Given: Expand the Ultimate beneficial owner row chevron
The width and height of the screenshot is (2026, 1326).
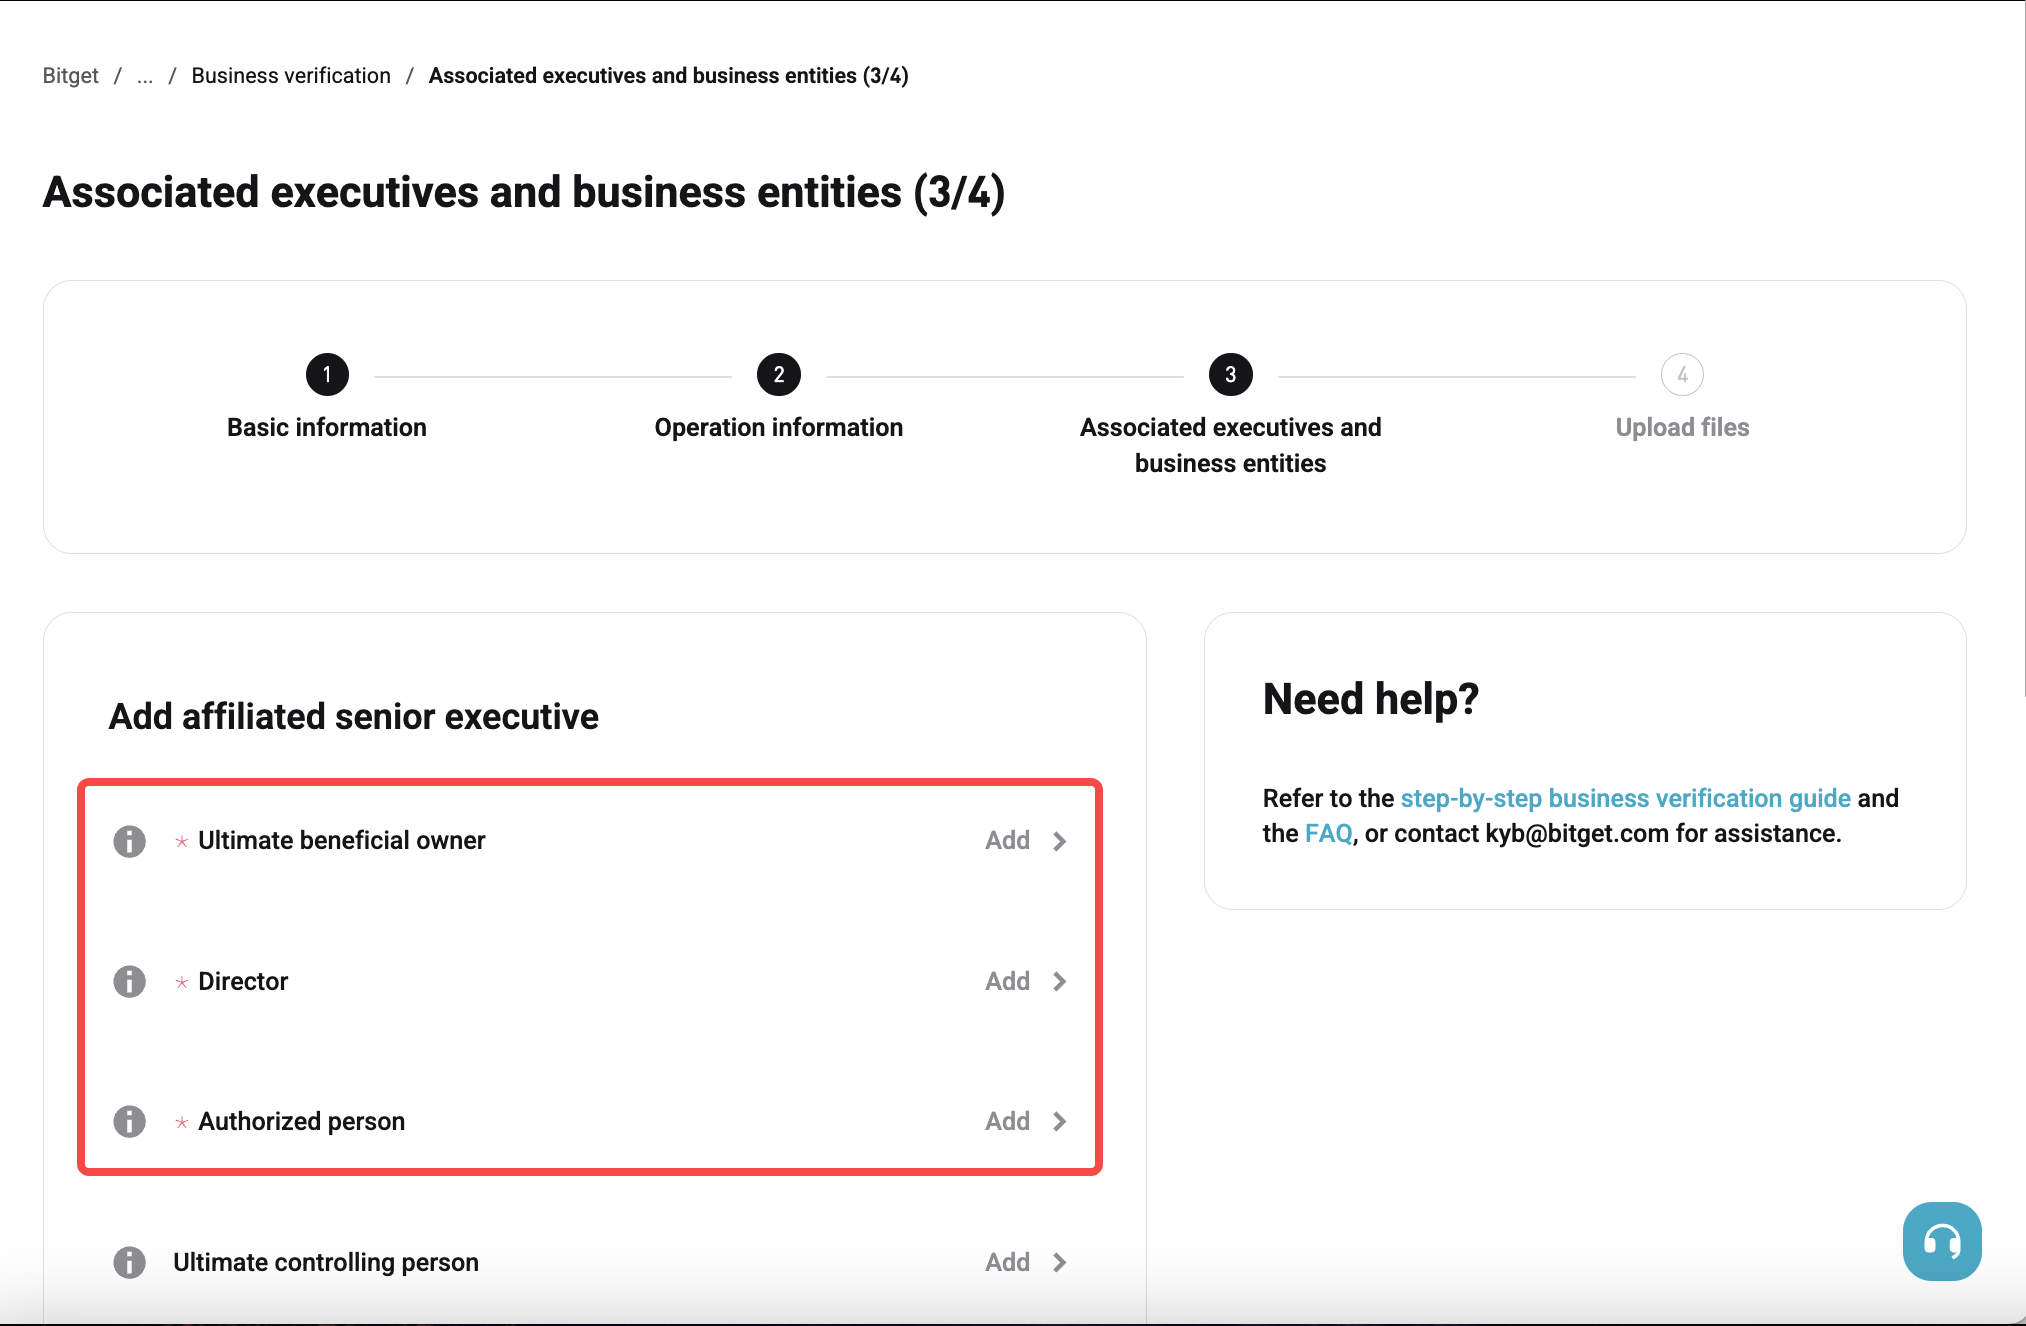Looking at the screenshot, I should 1060,841.
